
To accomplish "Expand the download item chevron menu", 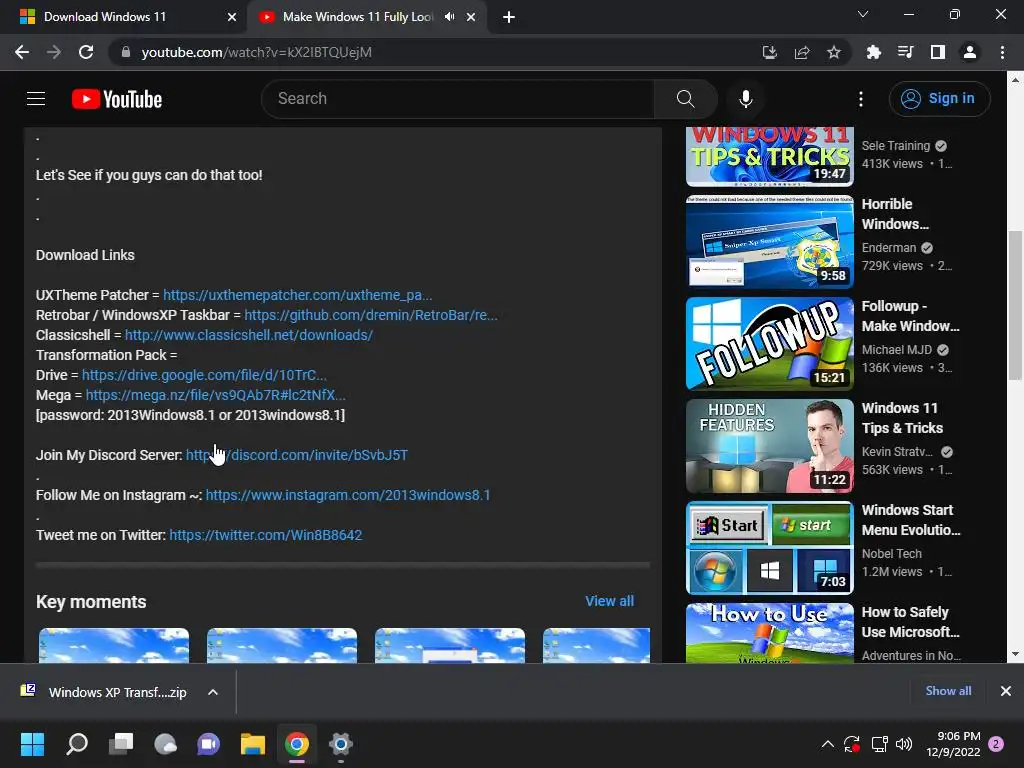I will [x=213, y=692].
